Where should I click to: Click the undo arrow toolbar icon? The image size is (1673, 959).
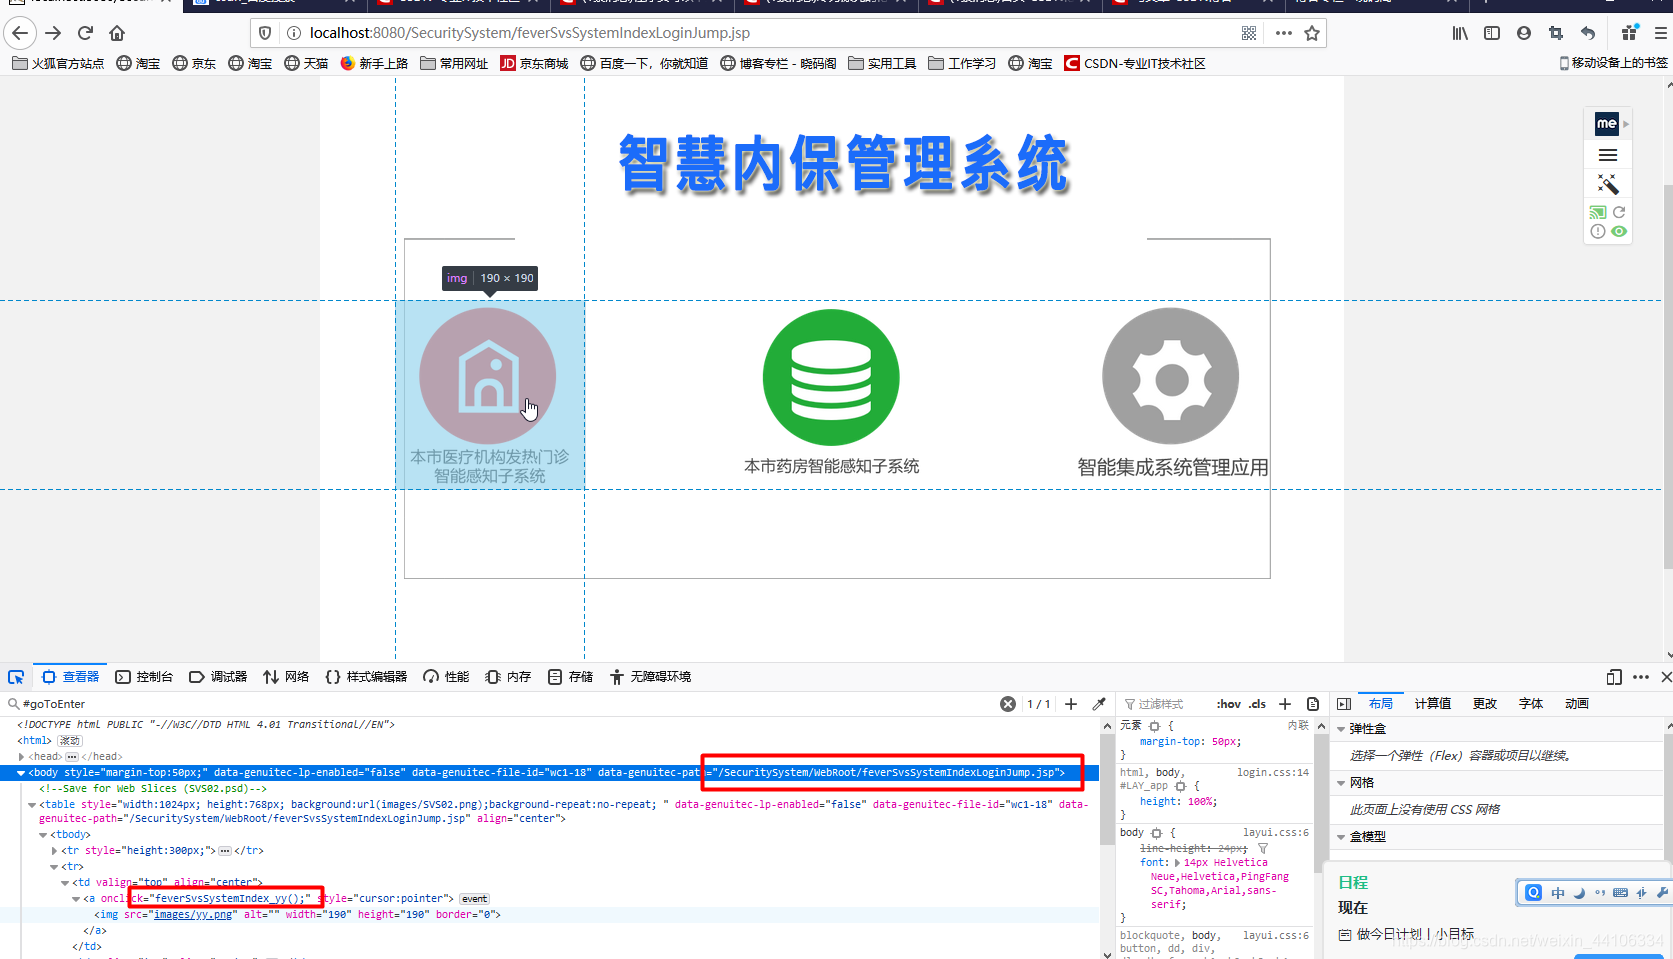tap(1588, 33)
